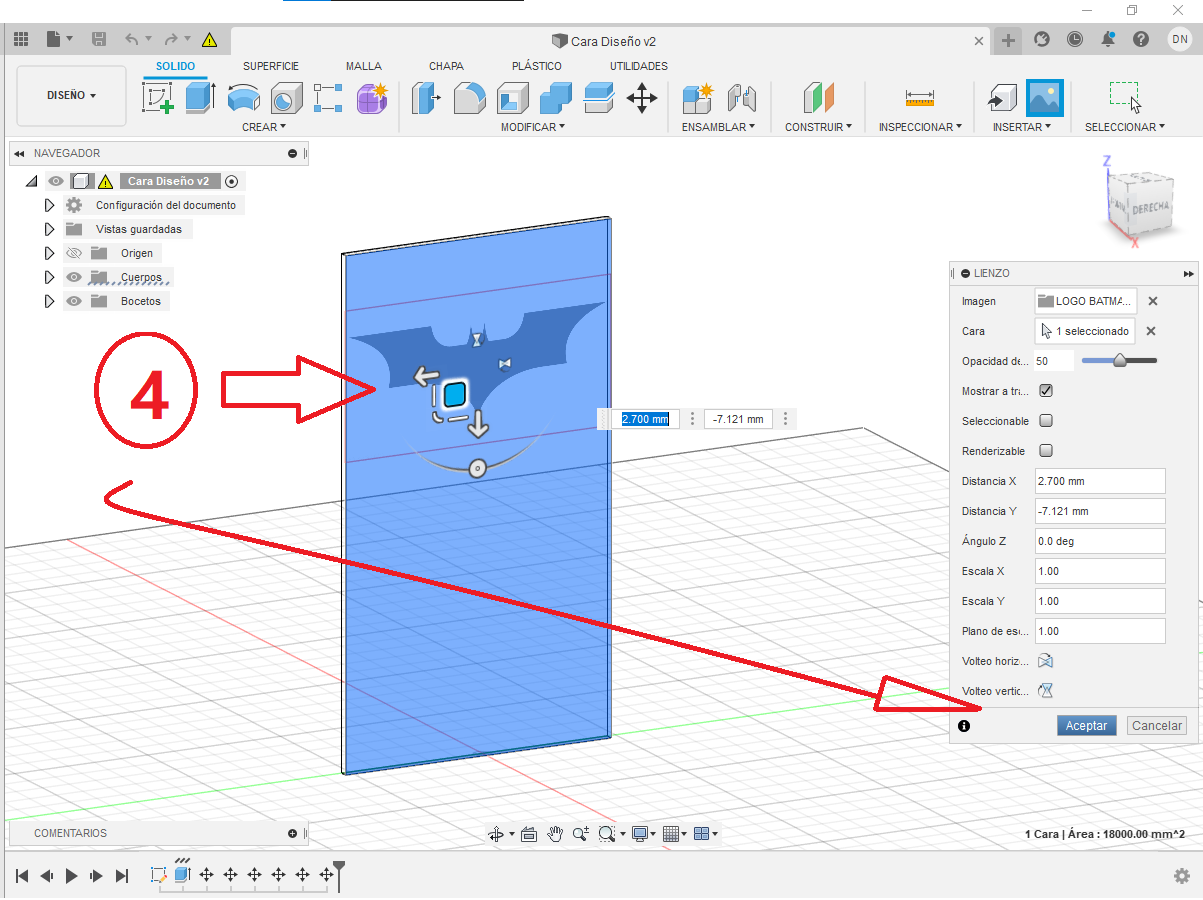Switch to the SUPERFICIE tab
This screenshot has width=1203, height=900.
[x=271, y=66]
